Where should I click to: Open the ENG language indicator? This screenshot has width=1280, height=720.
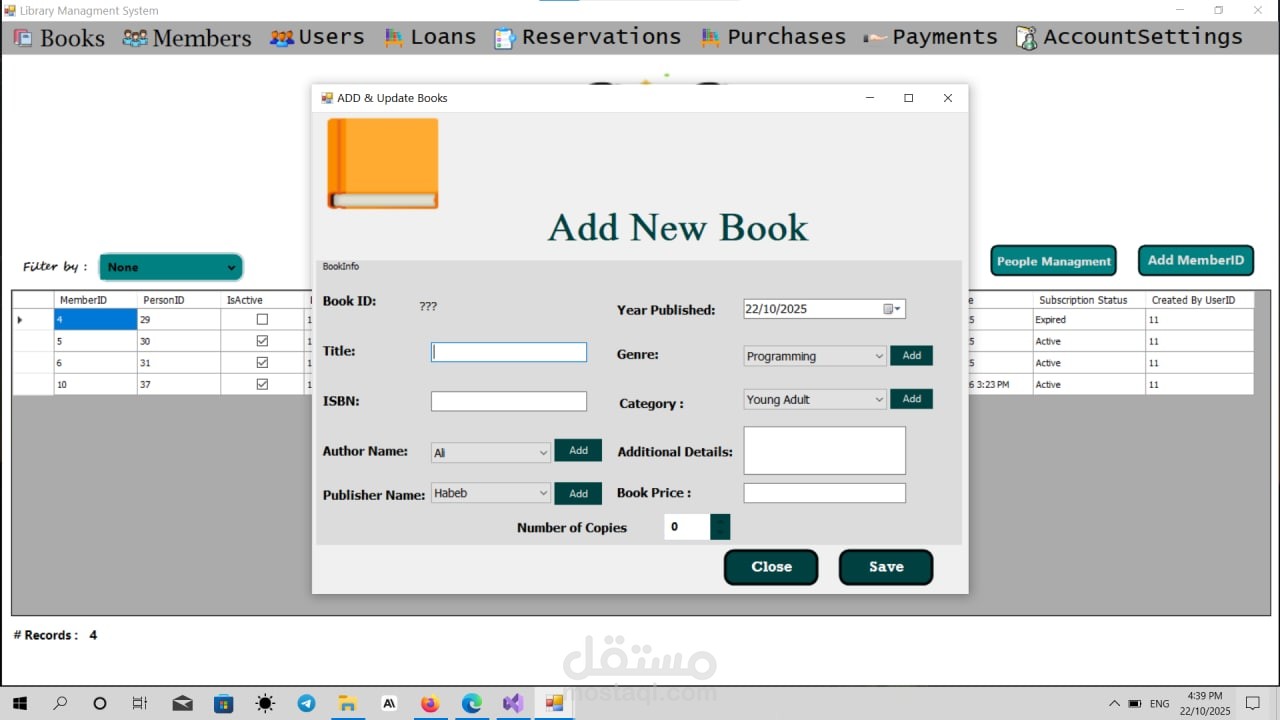coord(1160,704)
